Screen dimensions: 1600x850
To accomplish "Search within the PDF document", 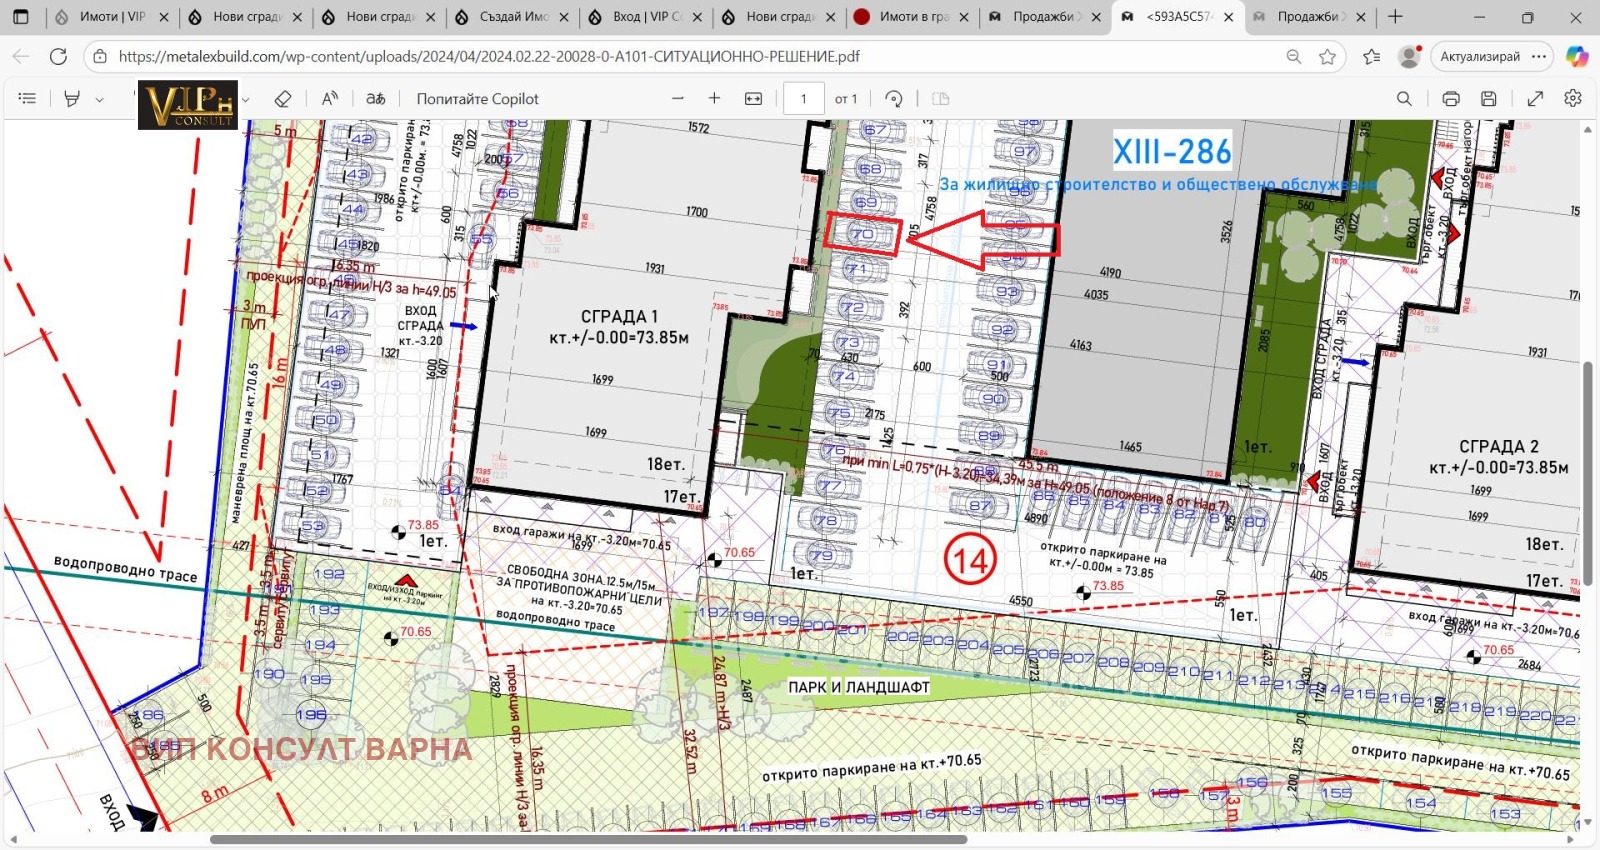I will click(x=1404, y=98).
